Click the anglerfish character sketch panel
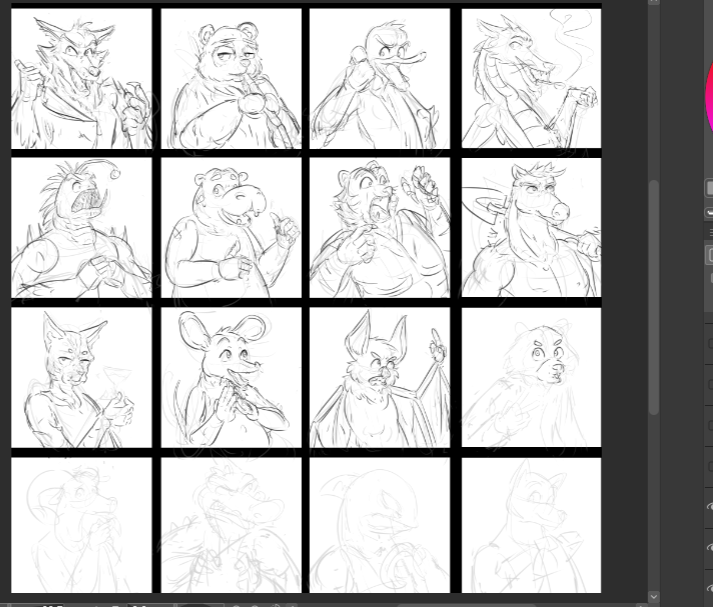The image size is (713, 607). (81, 228)
